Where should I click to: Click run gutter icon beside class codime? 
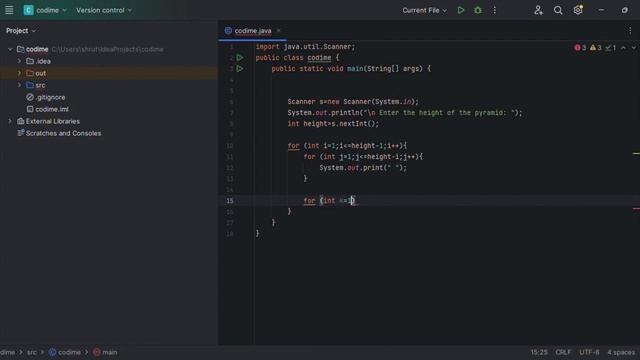[240, 58]
